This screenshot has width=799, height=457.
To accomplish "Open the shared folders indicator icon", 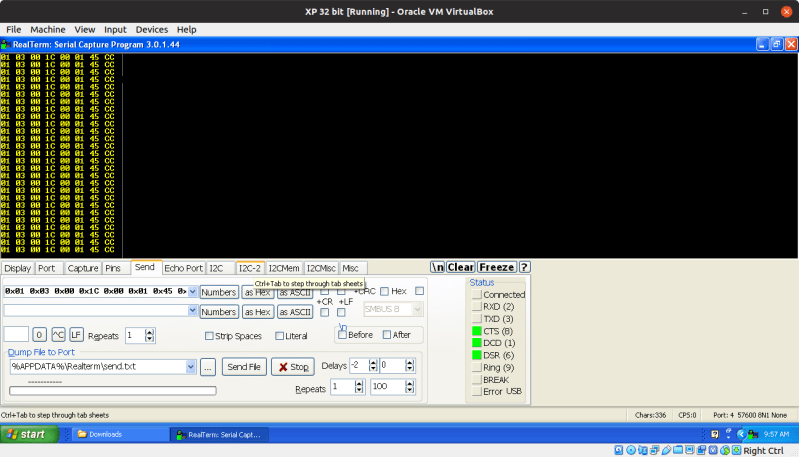I will tap(678, 450).
